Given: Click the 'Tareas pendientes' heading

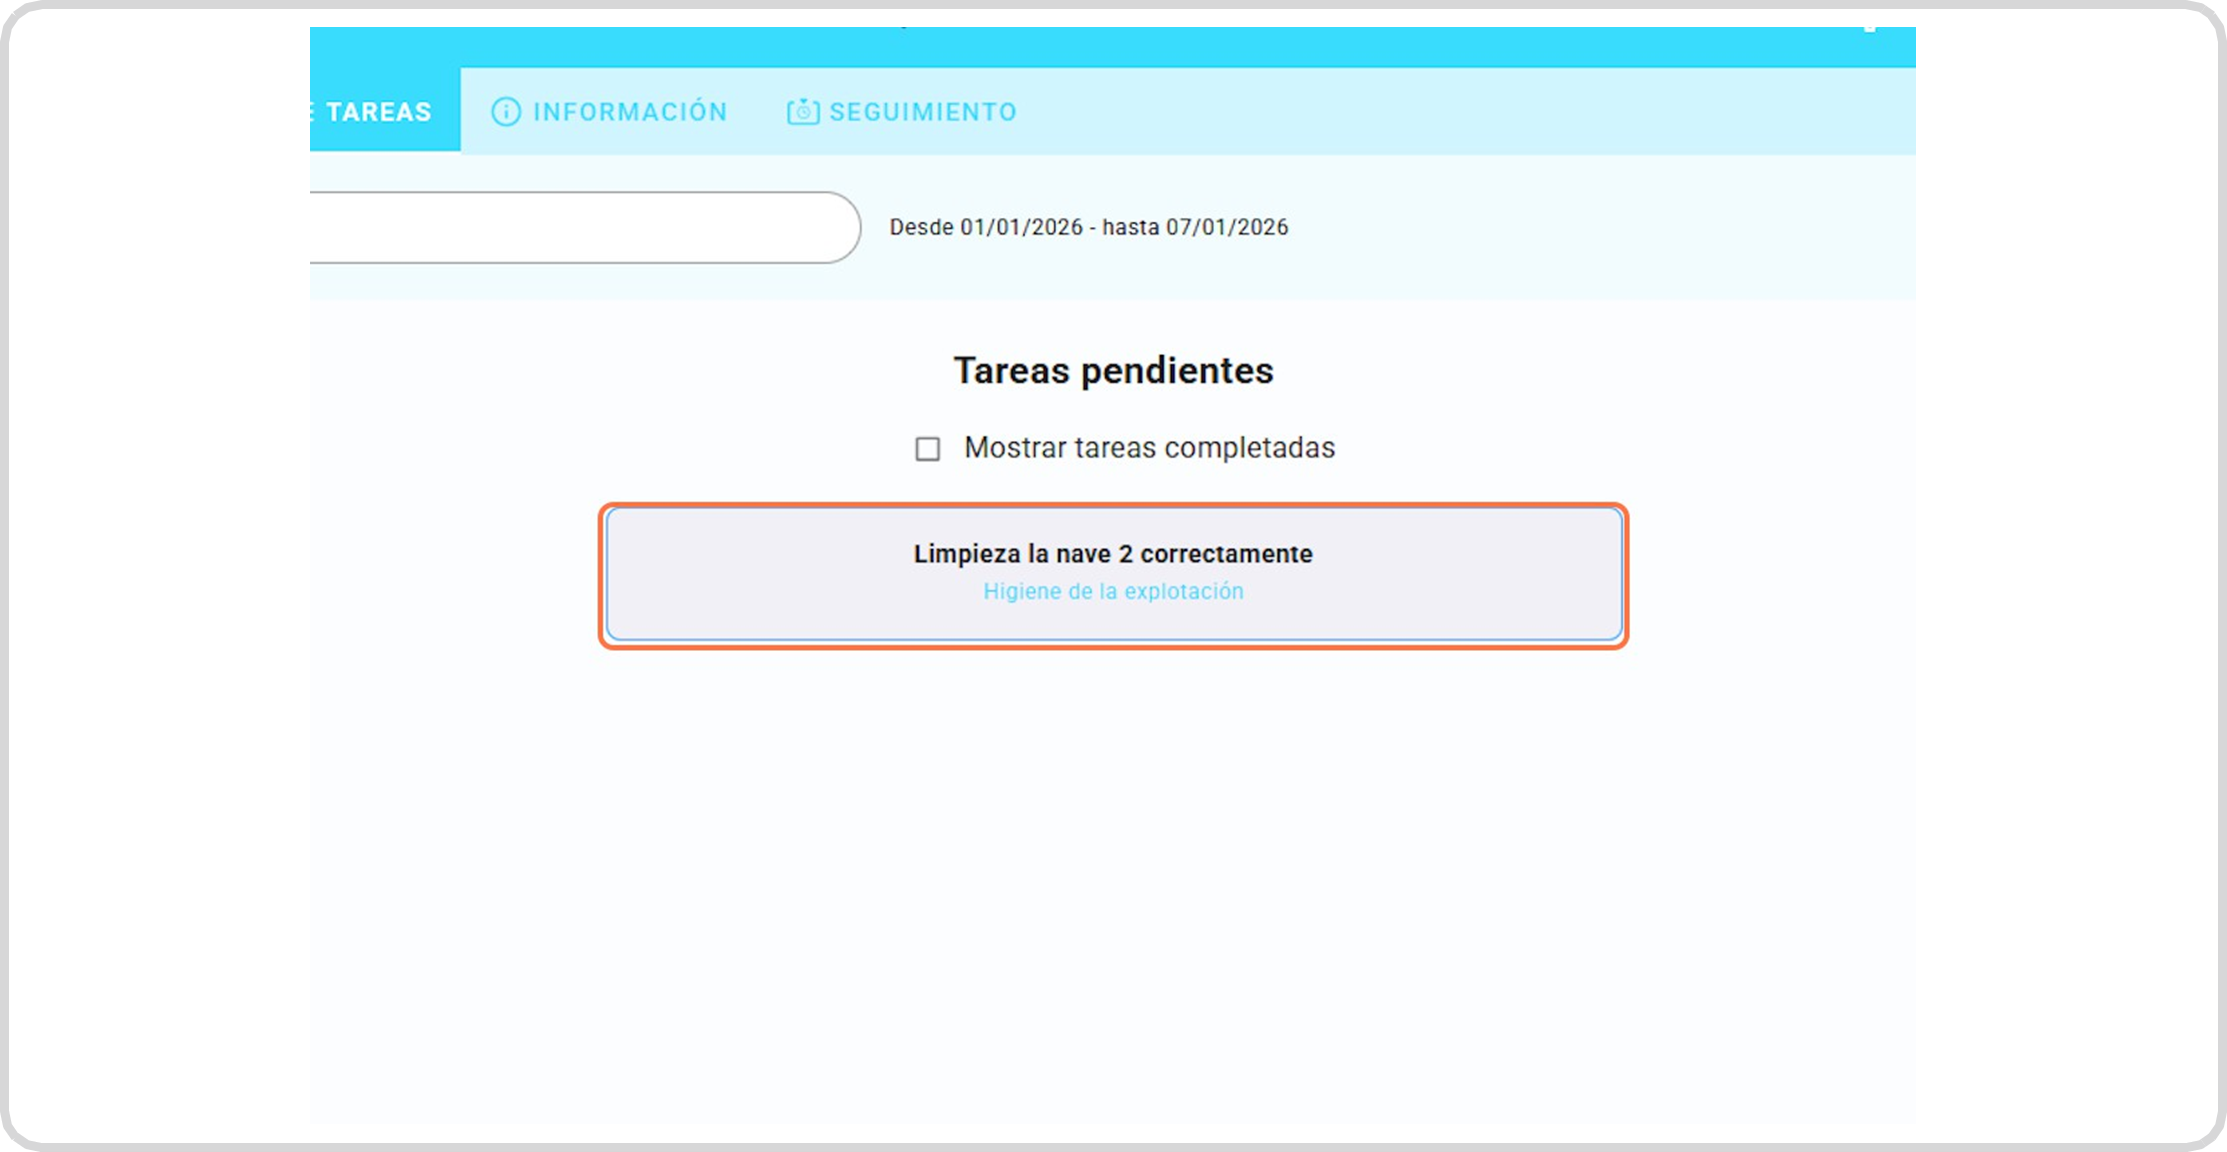Looking at the screenshot, I should (x=1113, y=371).
